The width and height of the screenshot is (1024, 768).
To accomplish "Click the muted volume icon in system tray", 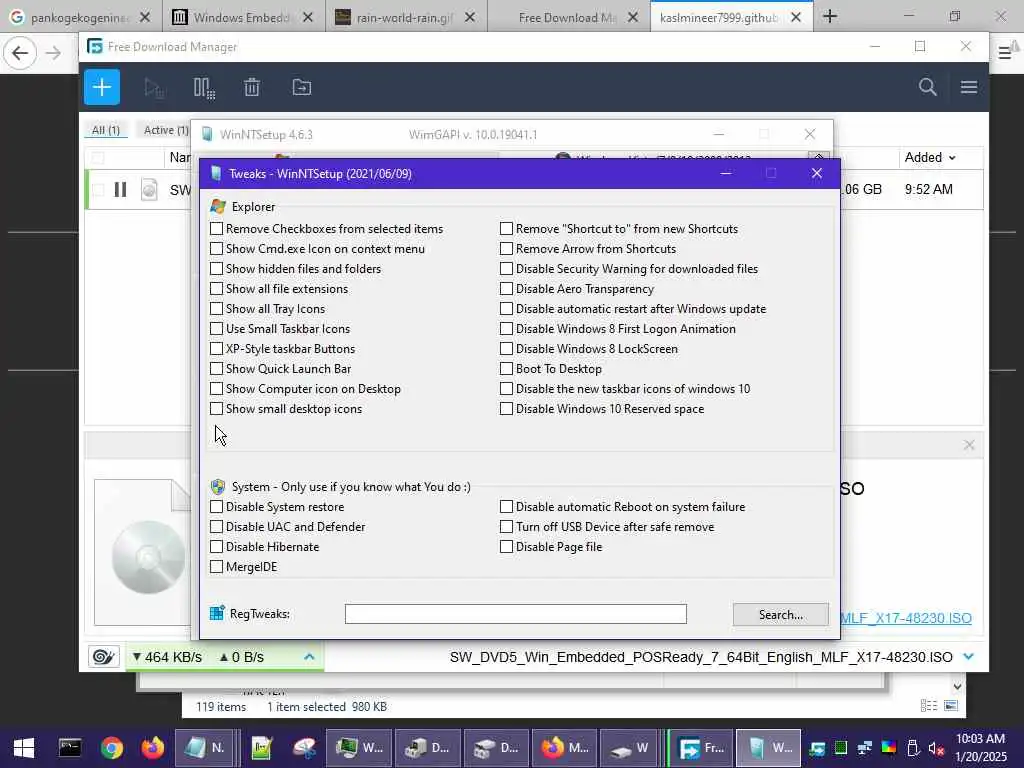I will (x=936, y=748).
